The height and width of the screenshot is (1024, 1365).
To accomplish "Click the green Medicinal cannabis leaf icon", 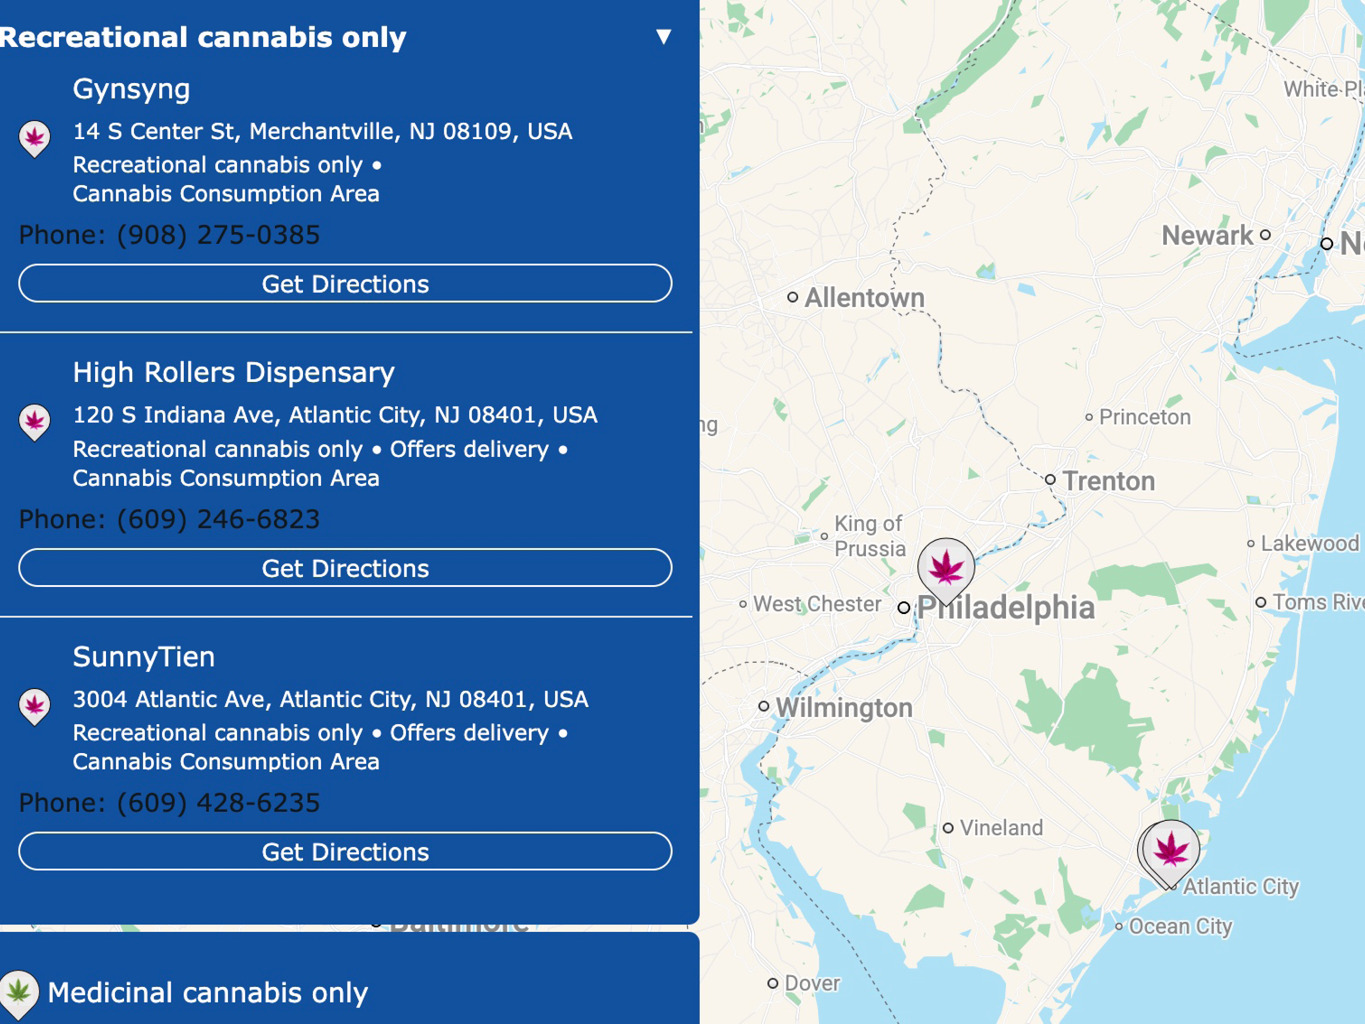I will (19, 992).
